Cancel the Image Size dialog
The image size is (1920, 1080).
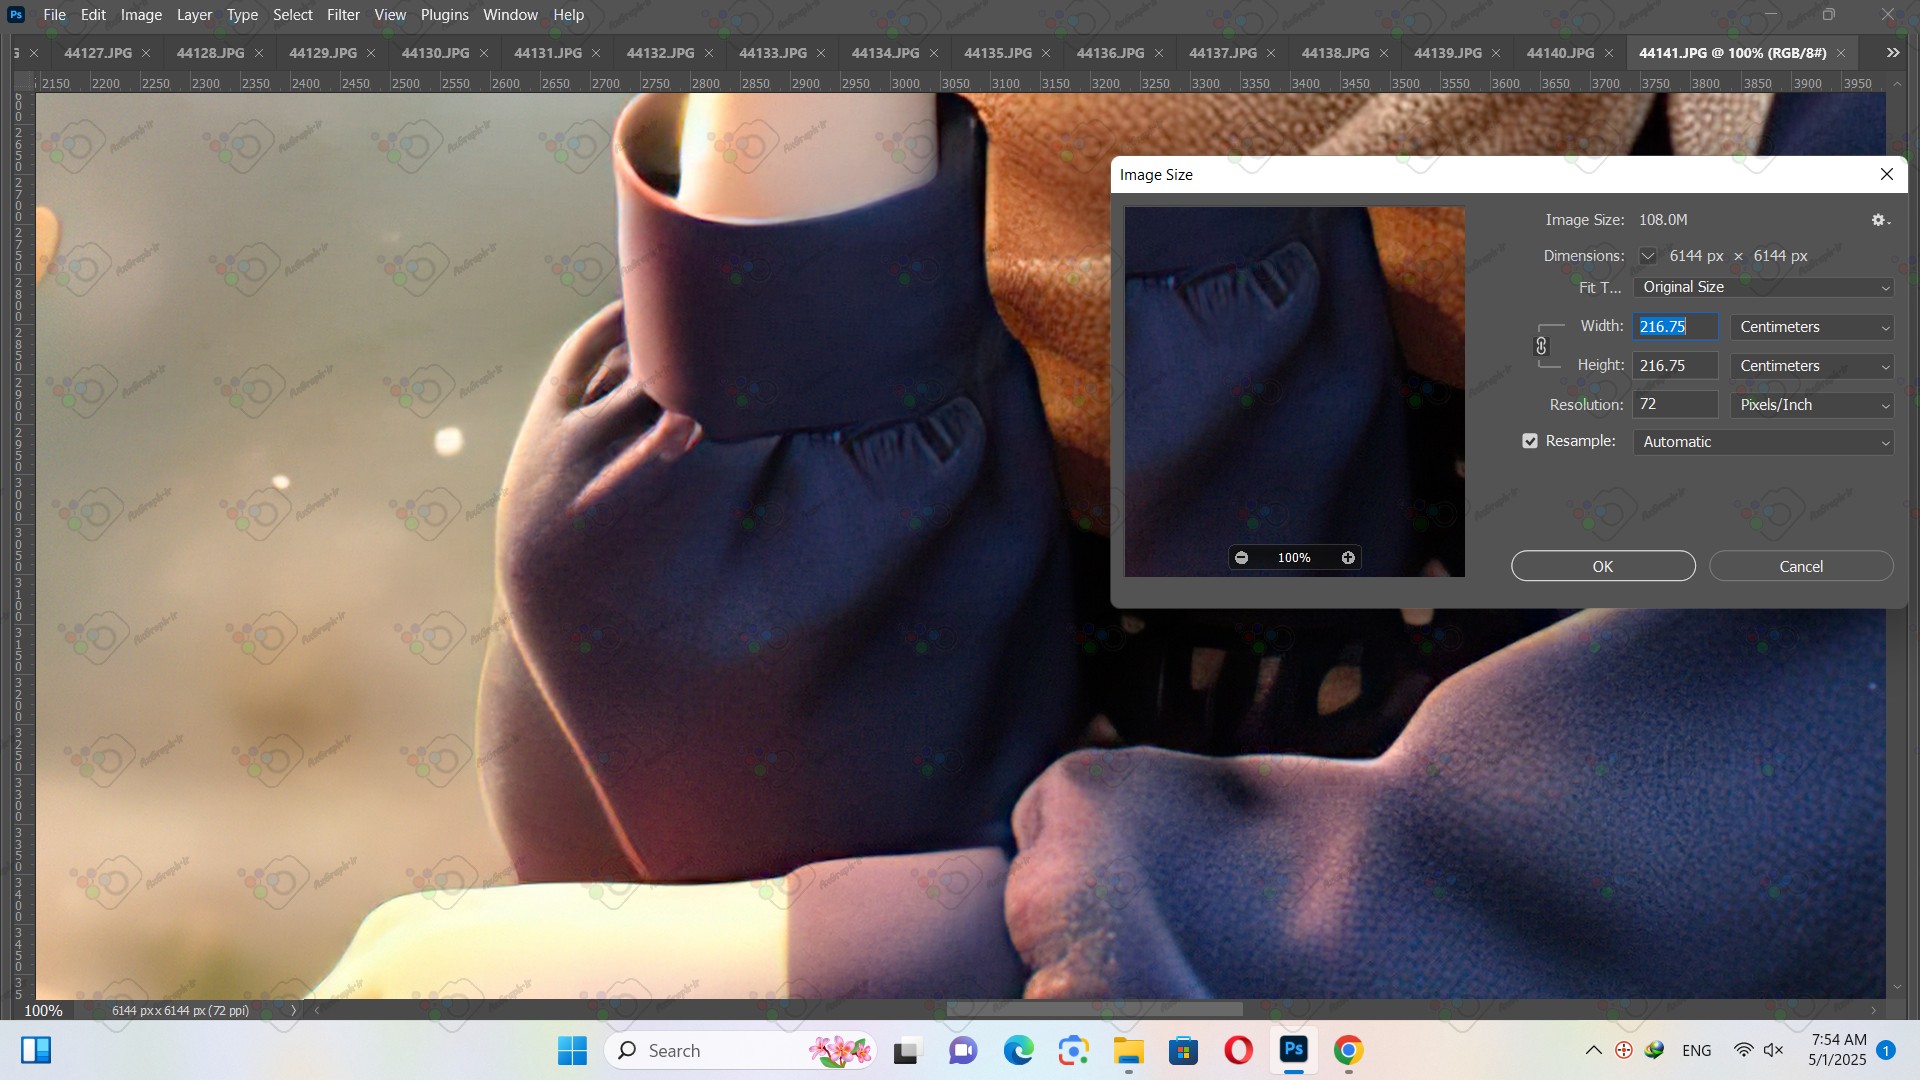pos(1801,566)
